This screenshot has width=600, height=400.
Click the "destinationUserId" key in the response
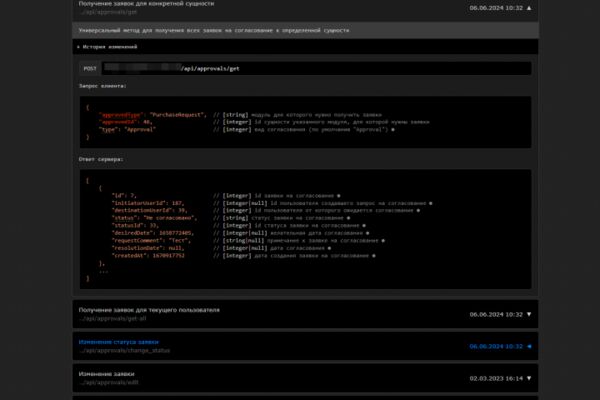pos(141,211)
